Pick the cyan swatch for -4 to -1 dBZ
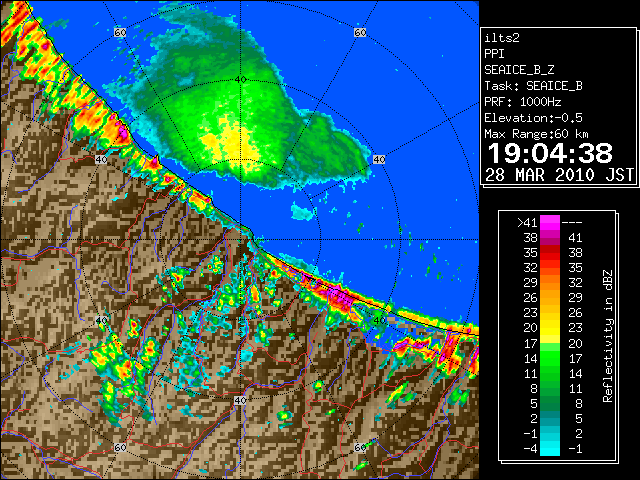 (550, 448)
